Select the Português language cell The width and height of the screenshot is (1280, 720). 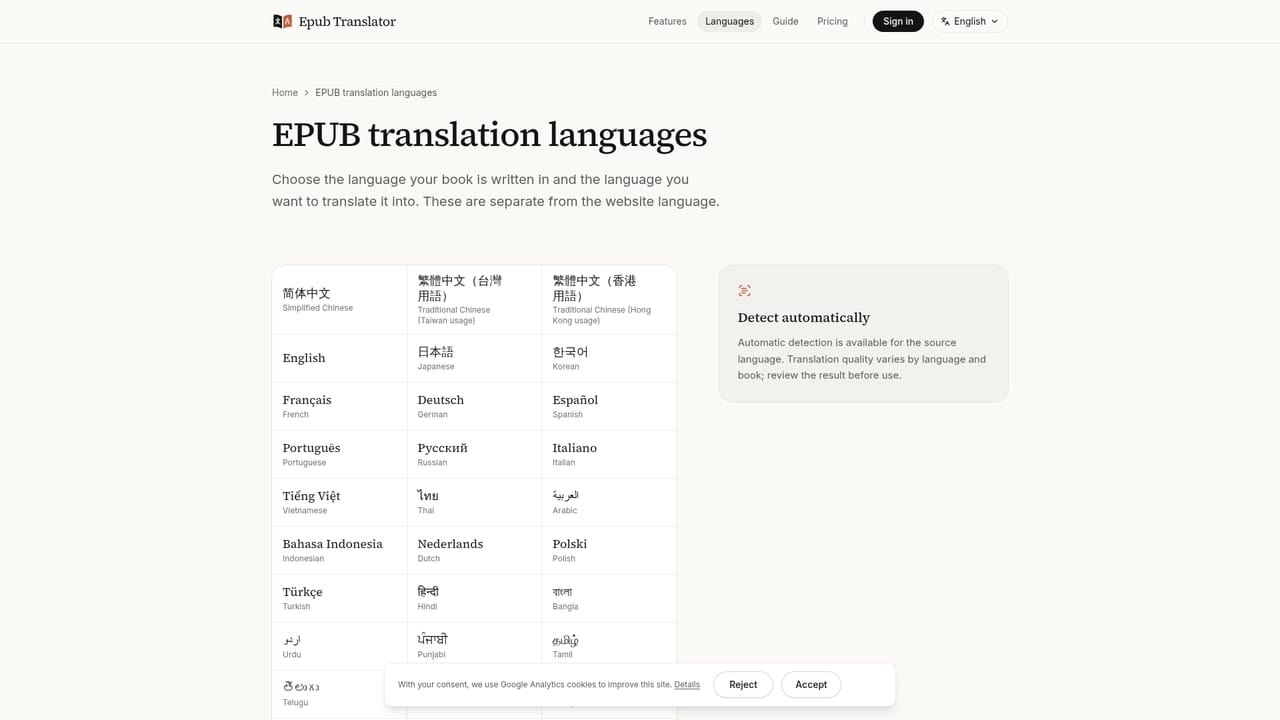(x=339, y=454)
